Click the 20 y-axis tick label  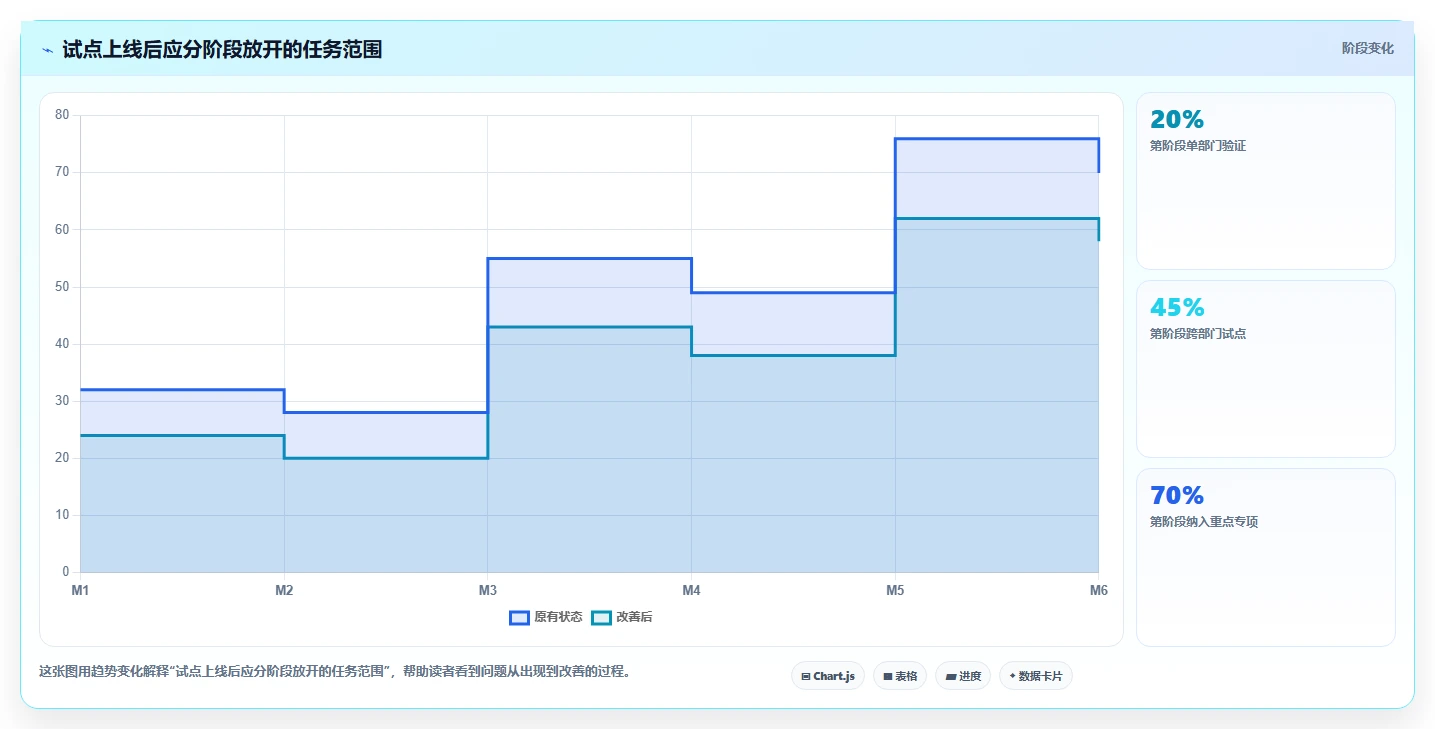tap(62, 458)
